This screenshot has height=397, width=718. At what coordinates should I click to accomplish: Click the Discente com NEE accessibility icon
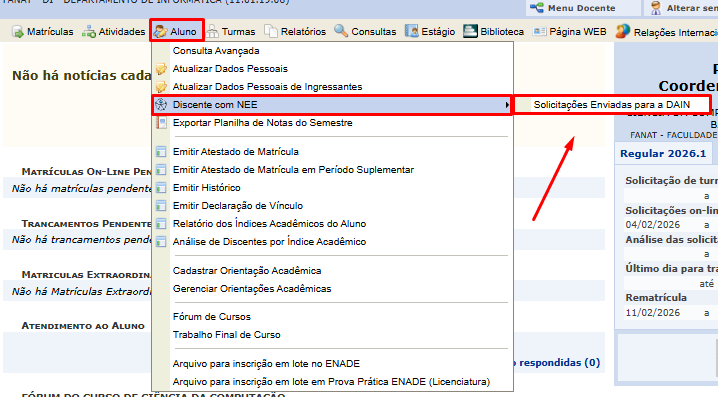(x=161, y=105)
